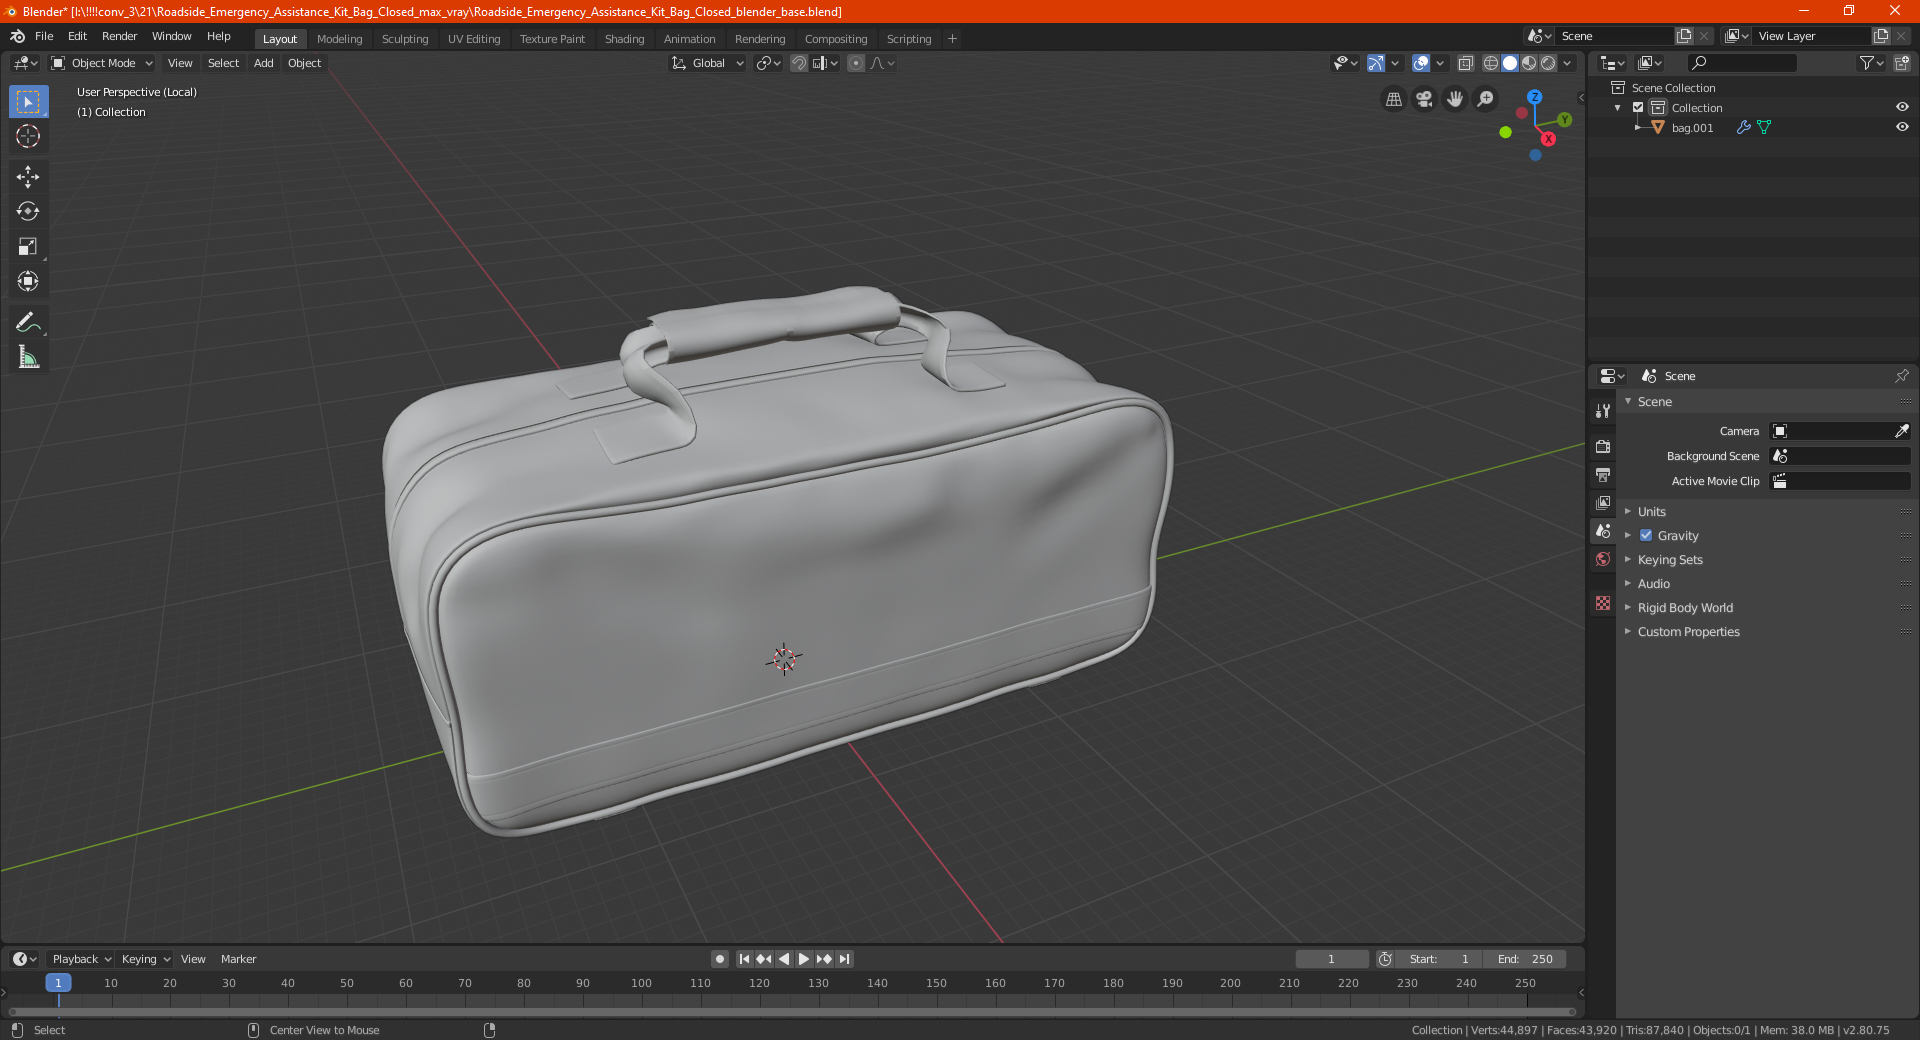Click the bag.001 mesh data triangle icon

point(1764,127)
